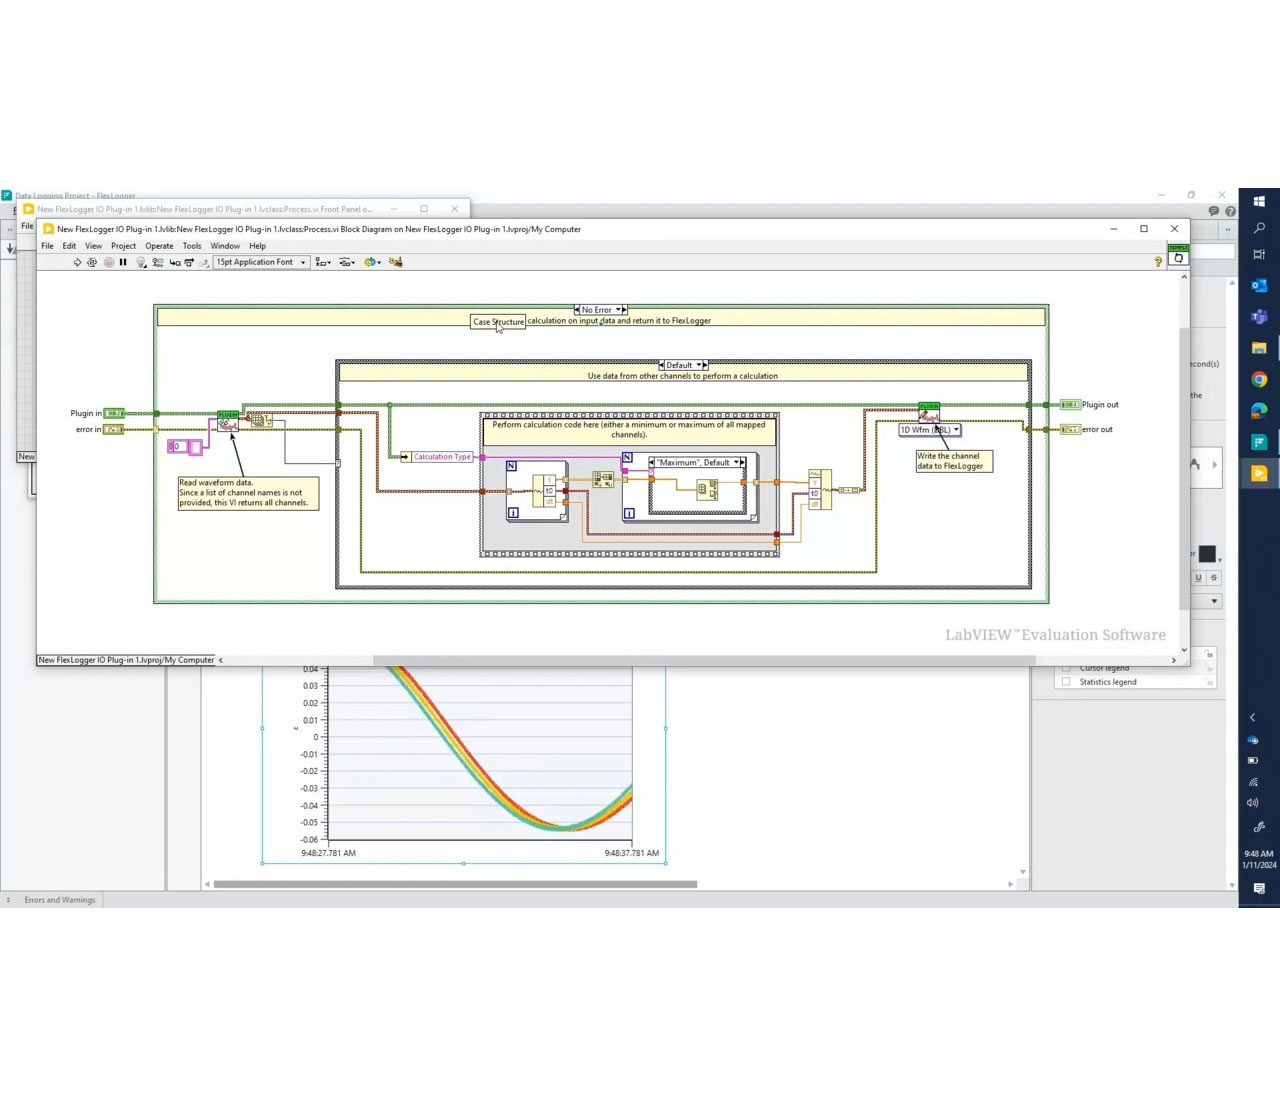Click Errors and Warnings in FlexLogger
Screen dimensions: 1280x1096
coord(59,900)
